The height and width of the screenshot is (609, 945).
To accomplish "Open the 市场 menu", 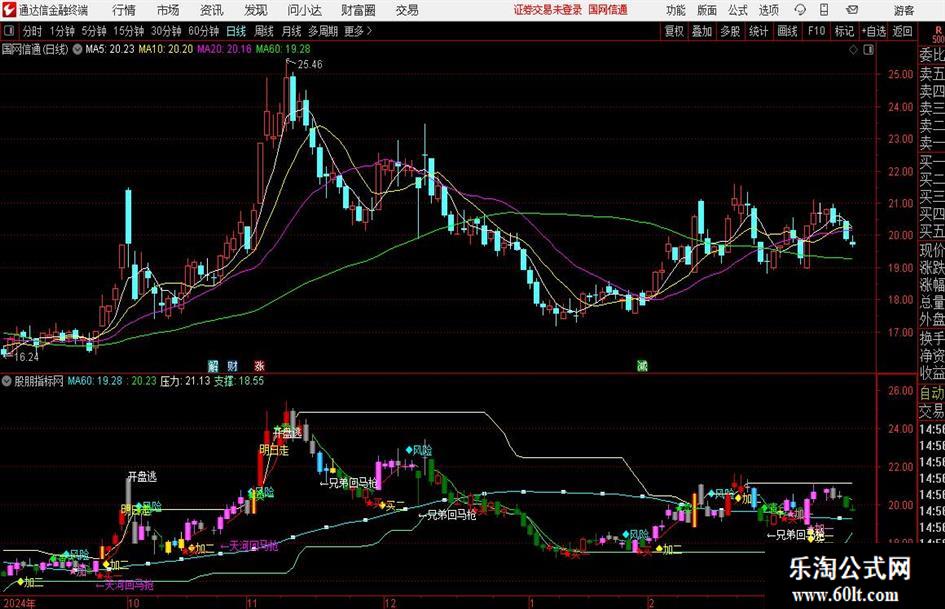I will pos(168,10).
